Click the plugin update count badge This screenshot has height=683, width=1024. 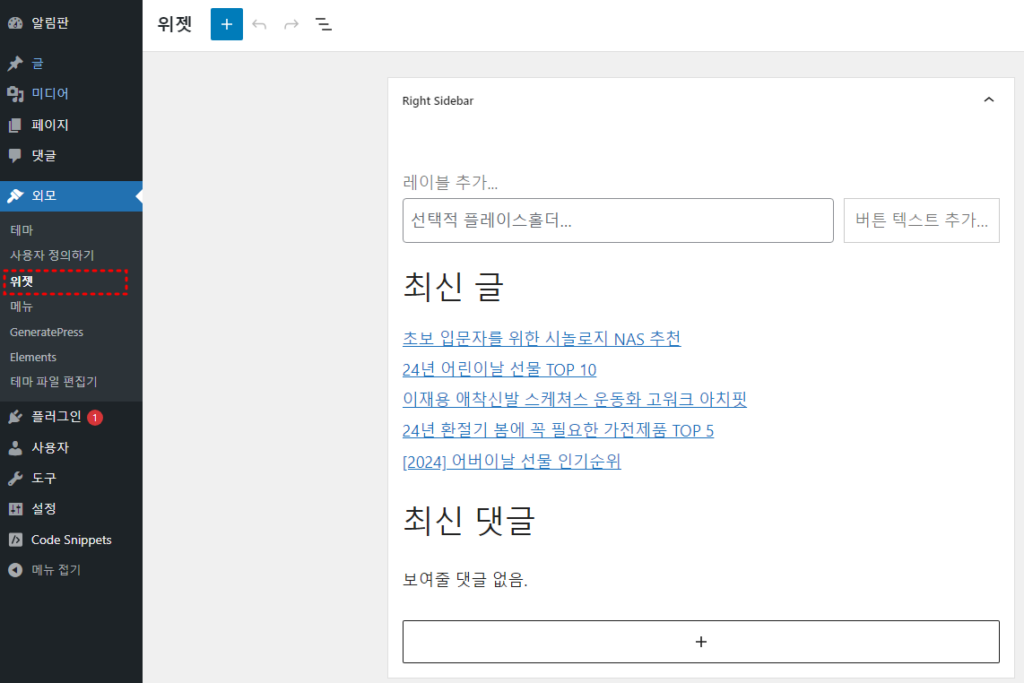coord(95,417)
